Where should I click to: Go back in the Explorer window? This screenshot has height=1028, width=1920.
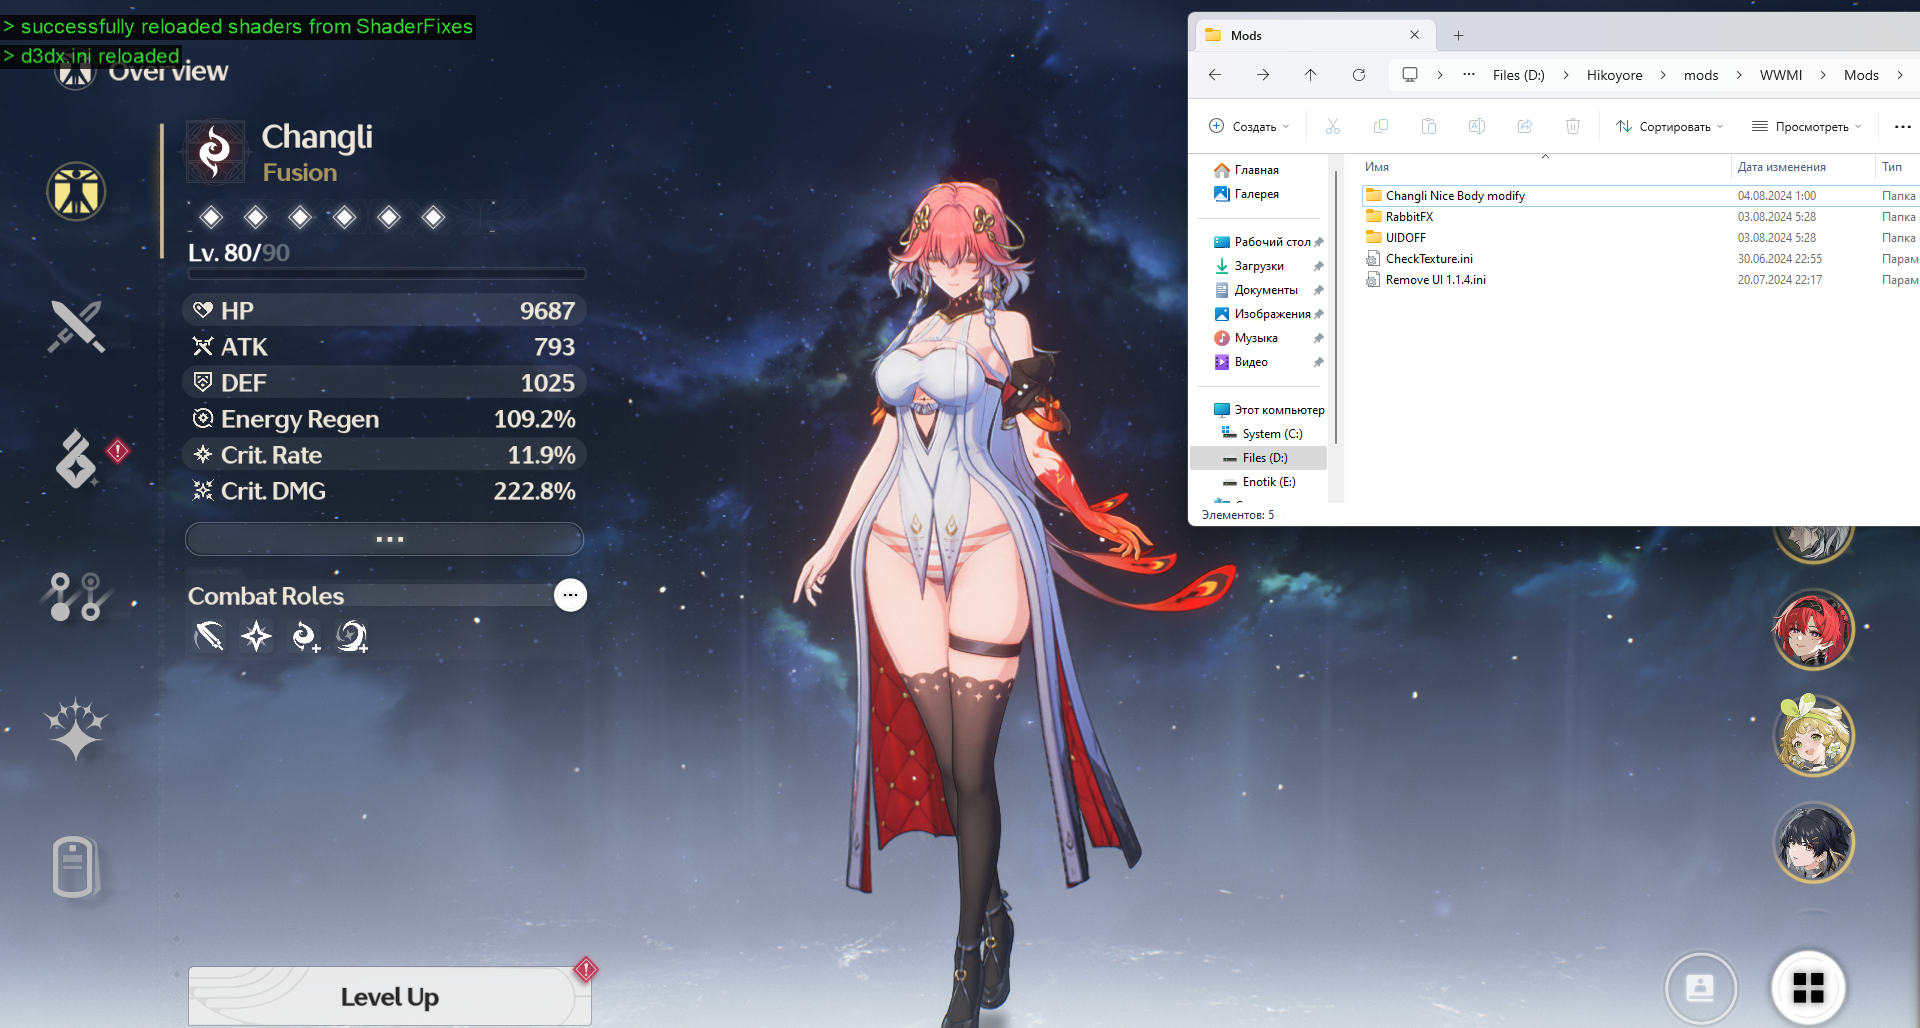coord(1215,75)
